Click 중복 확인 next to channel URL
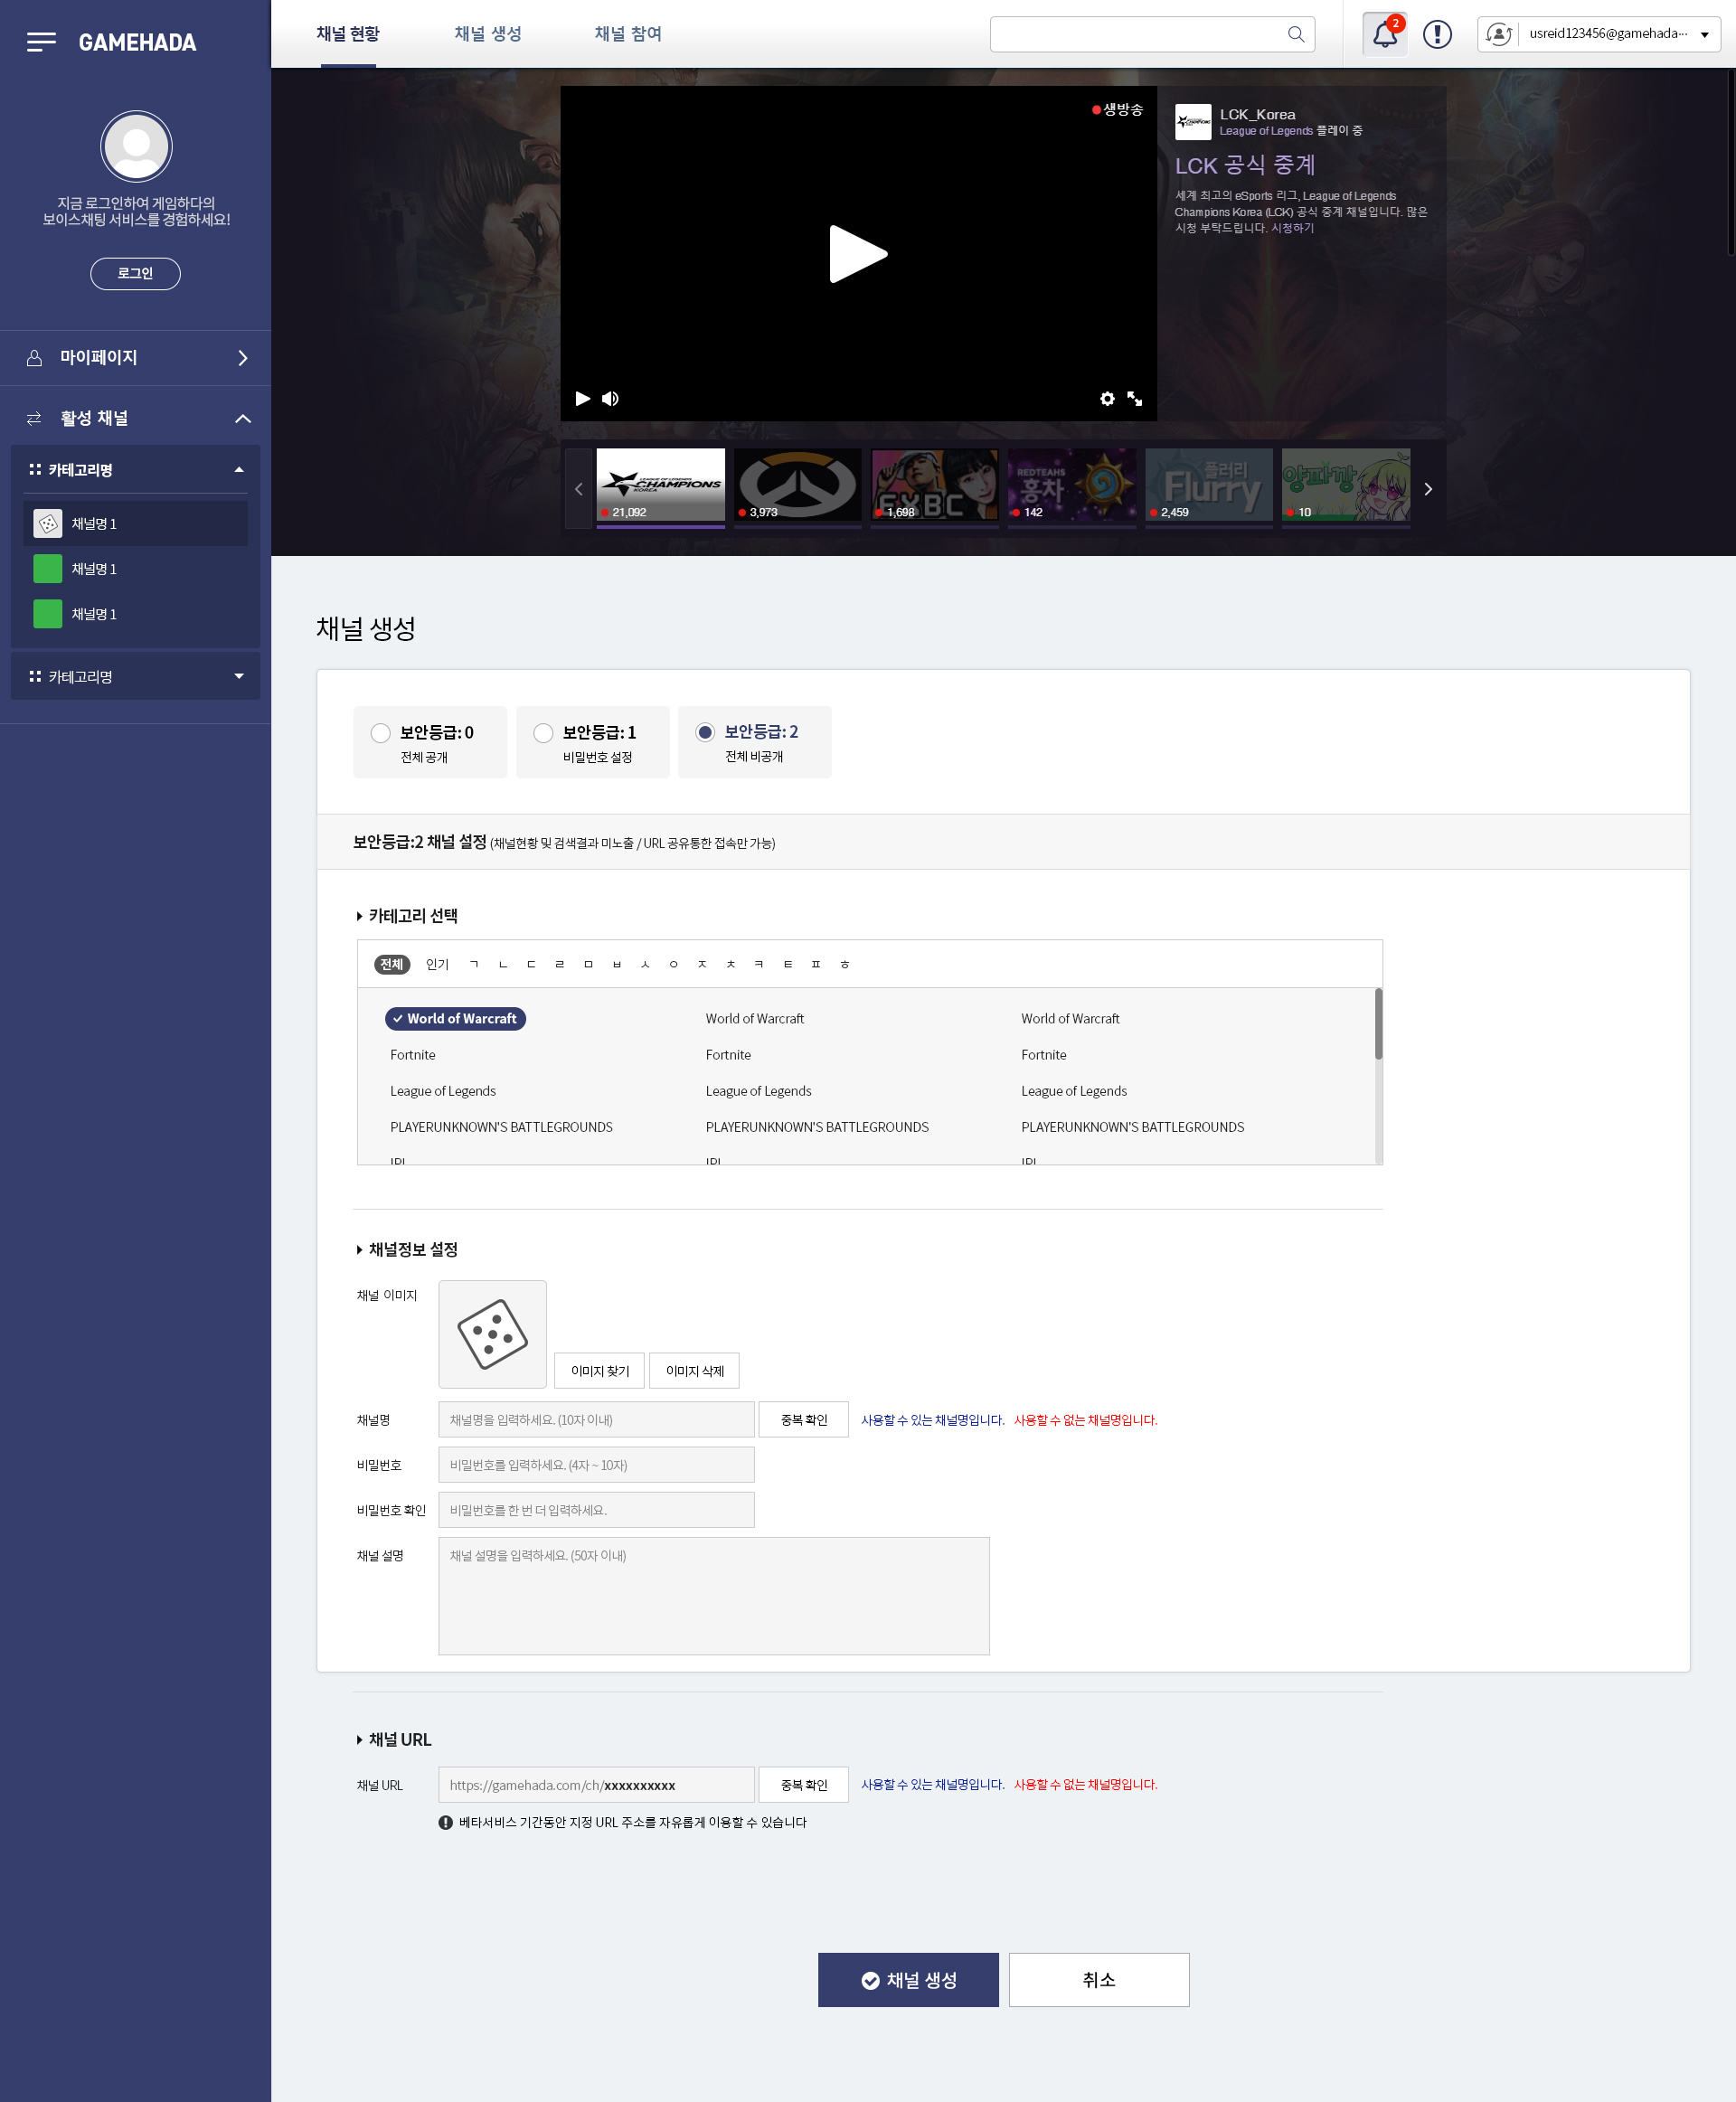 (804, 1785)
